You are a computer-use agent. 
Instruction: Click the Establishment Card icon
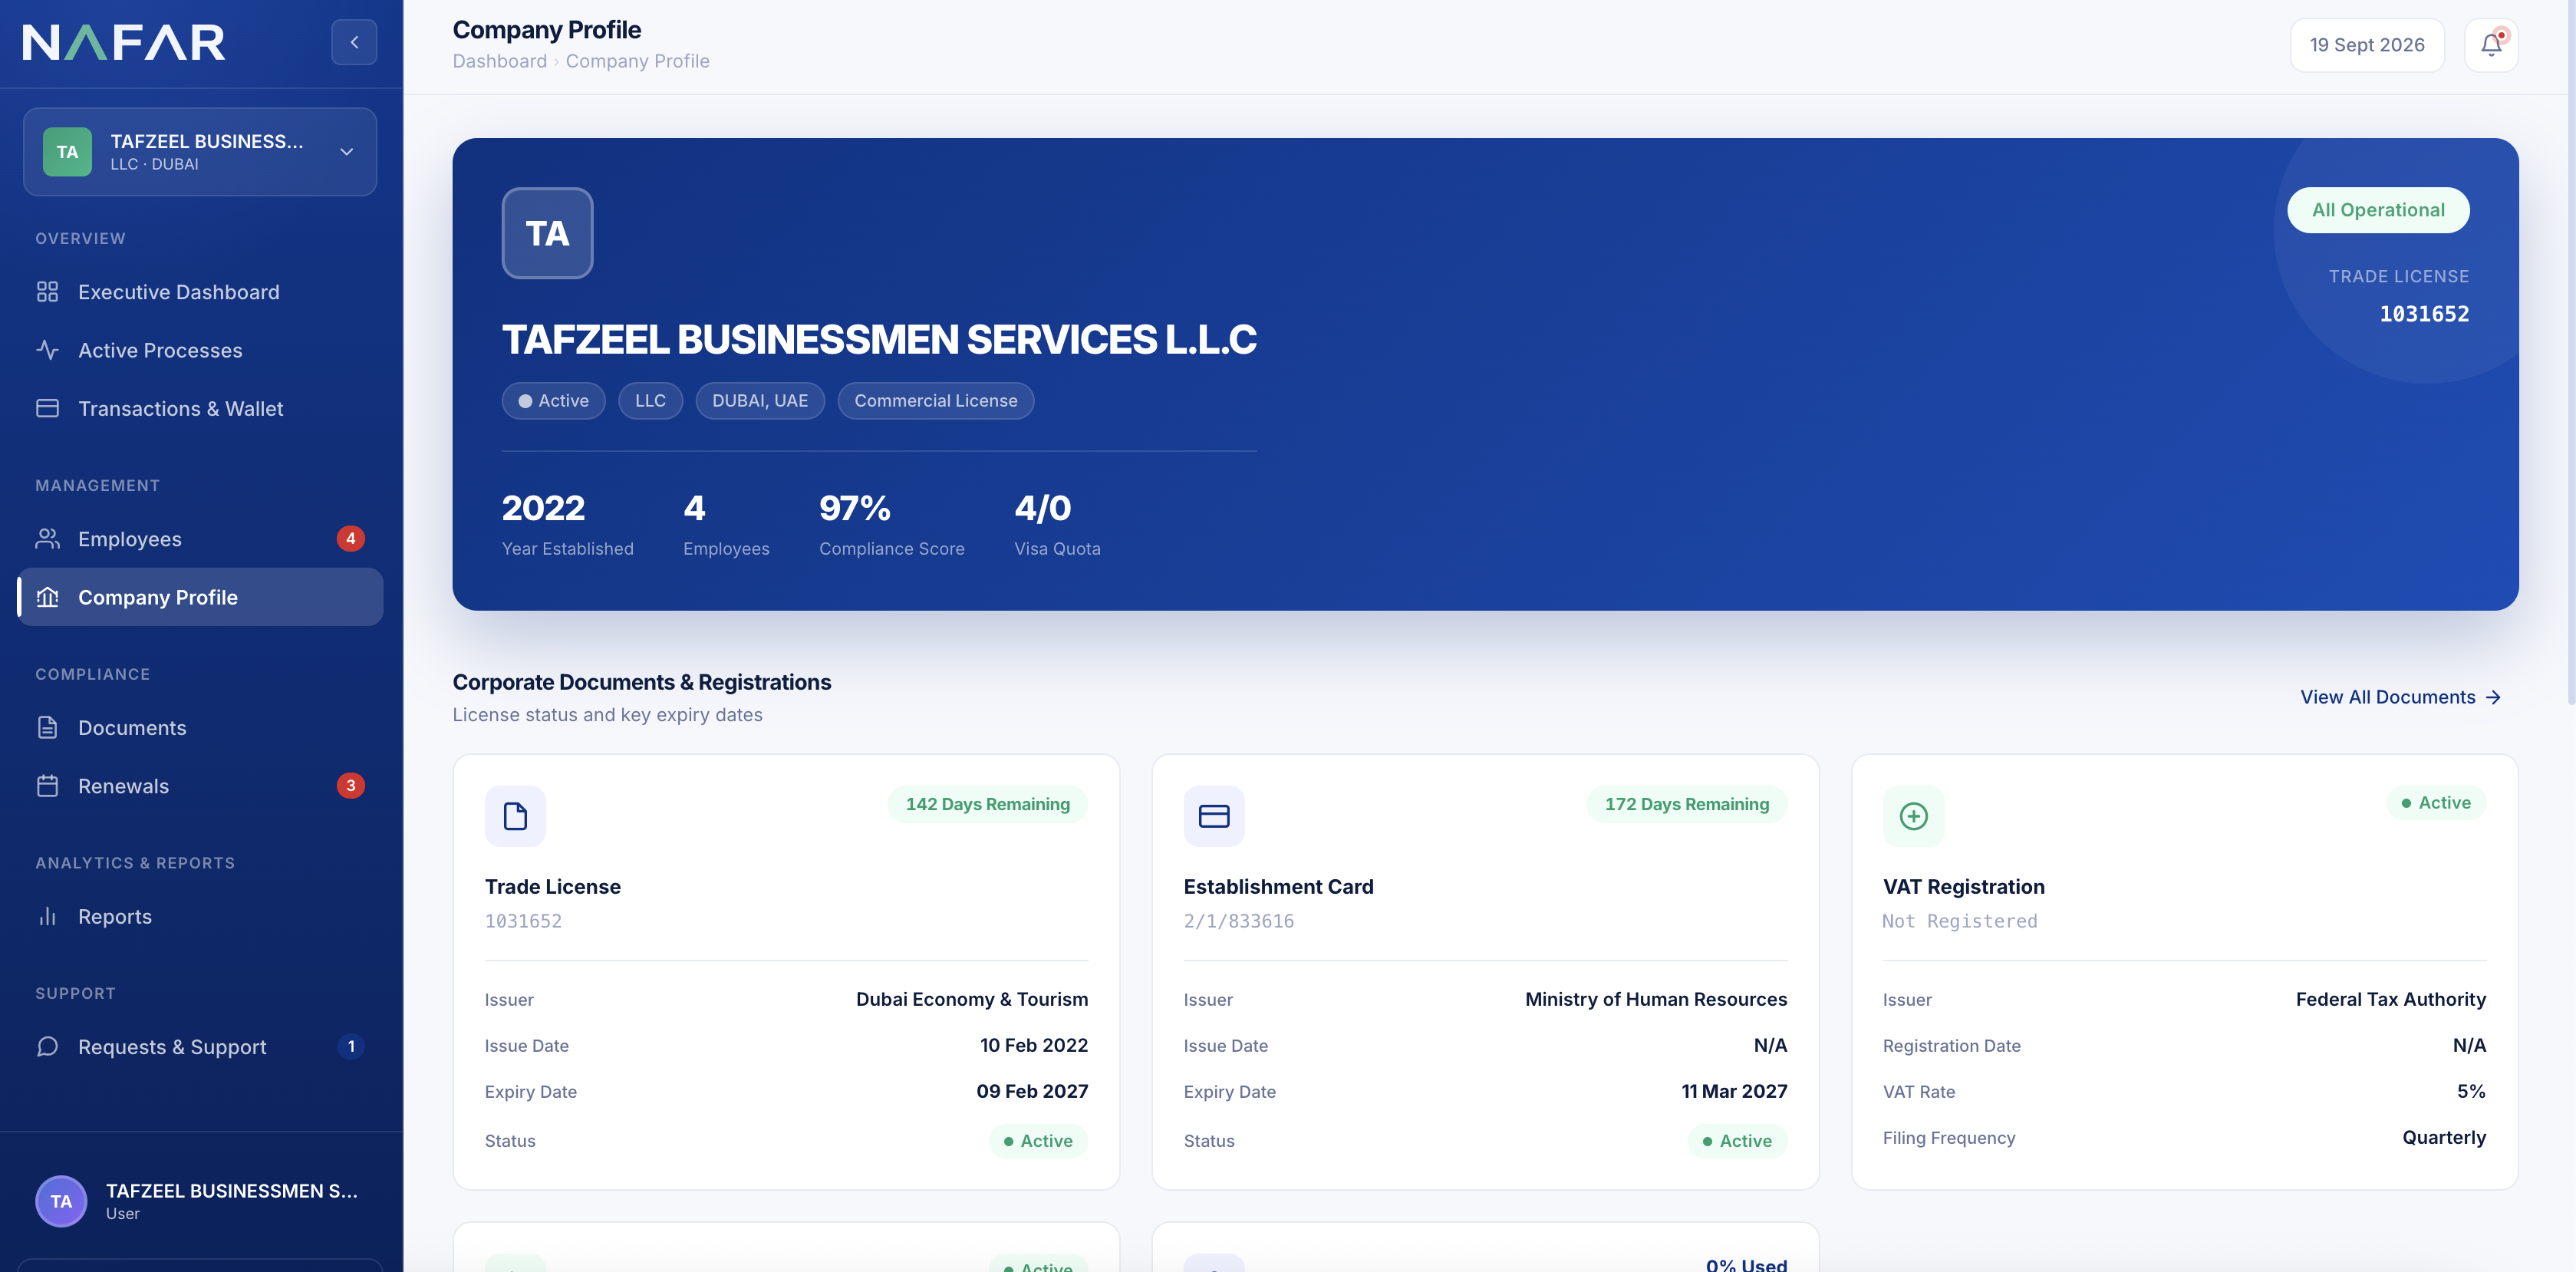click(1214, 816)
